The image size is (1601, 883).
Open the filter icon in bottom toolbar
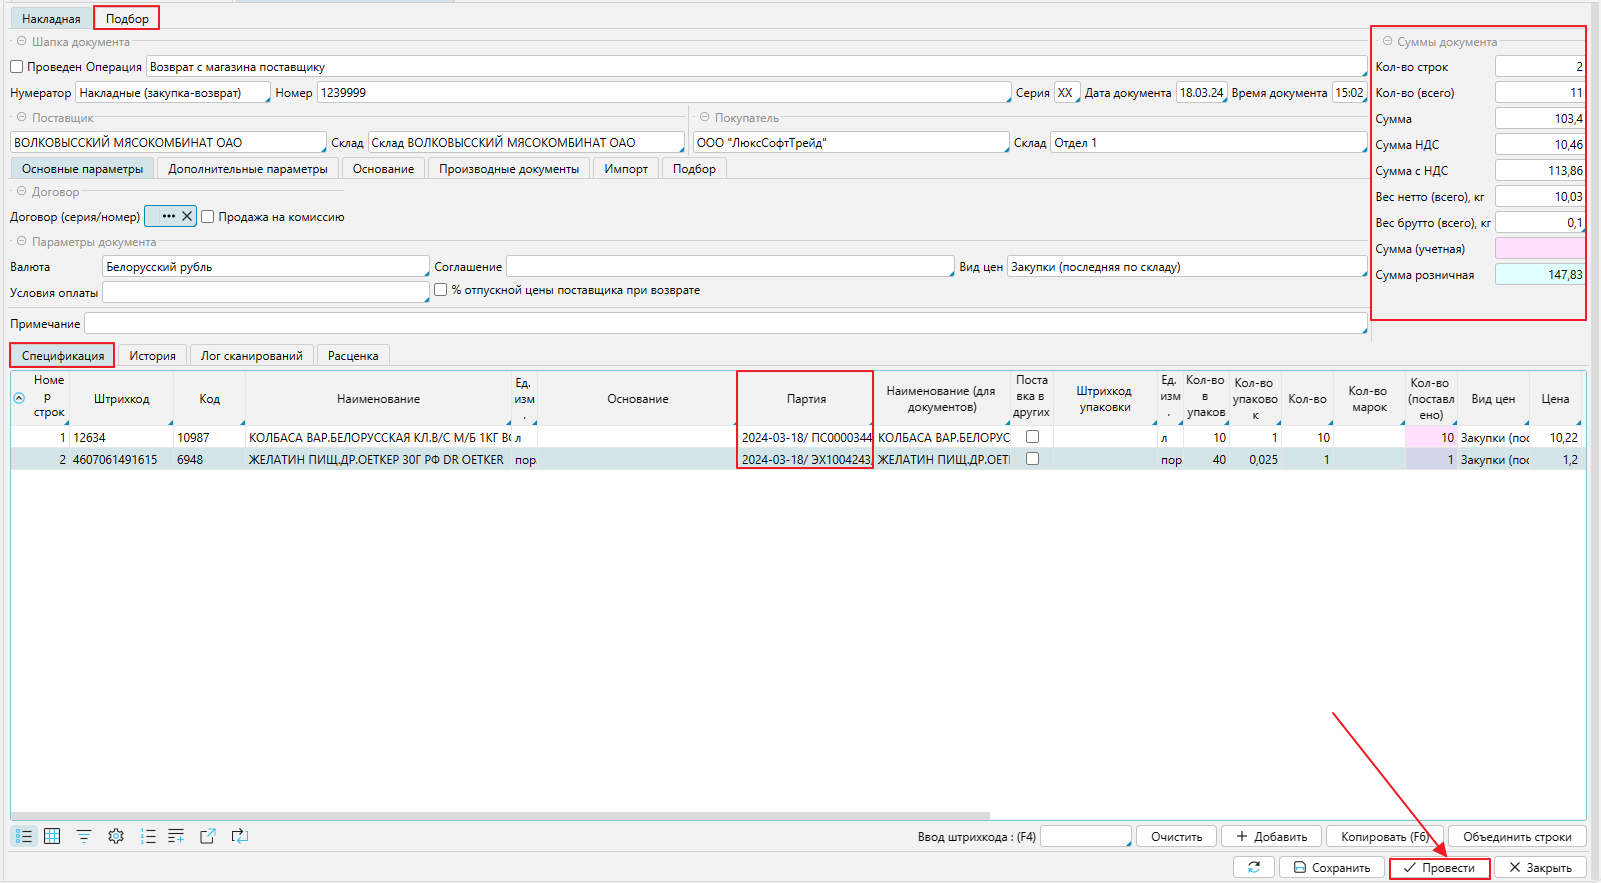click(84, 836)
